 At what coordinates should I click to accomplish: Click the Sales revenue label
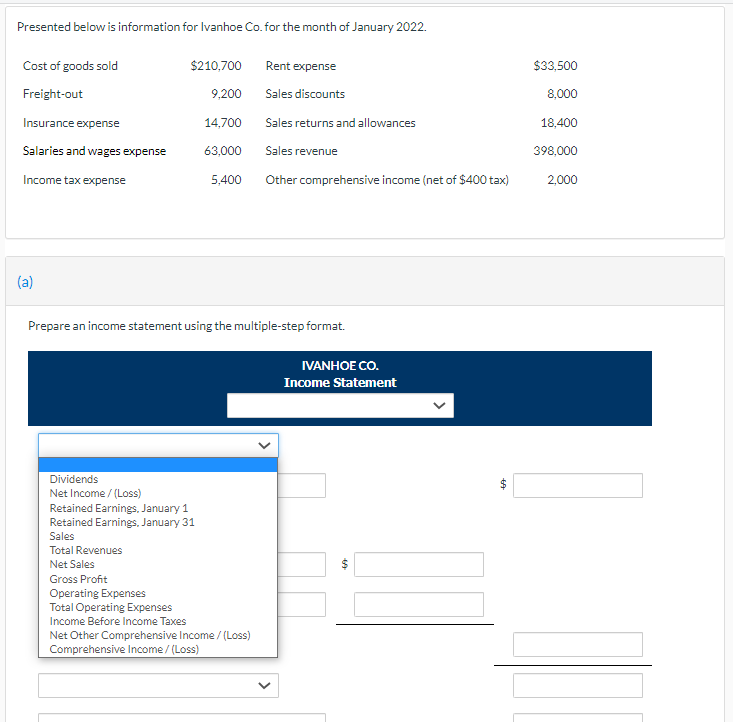pyautogui.click(x=302, y=151)
